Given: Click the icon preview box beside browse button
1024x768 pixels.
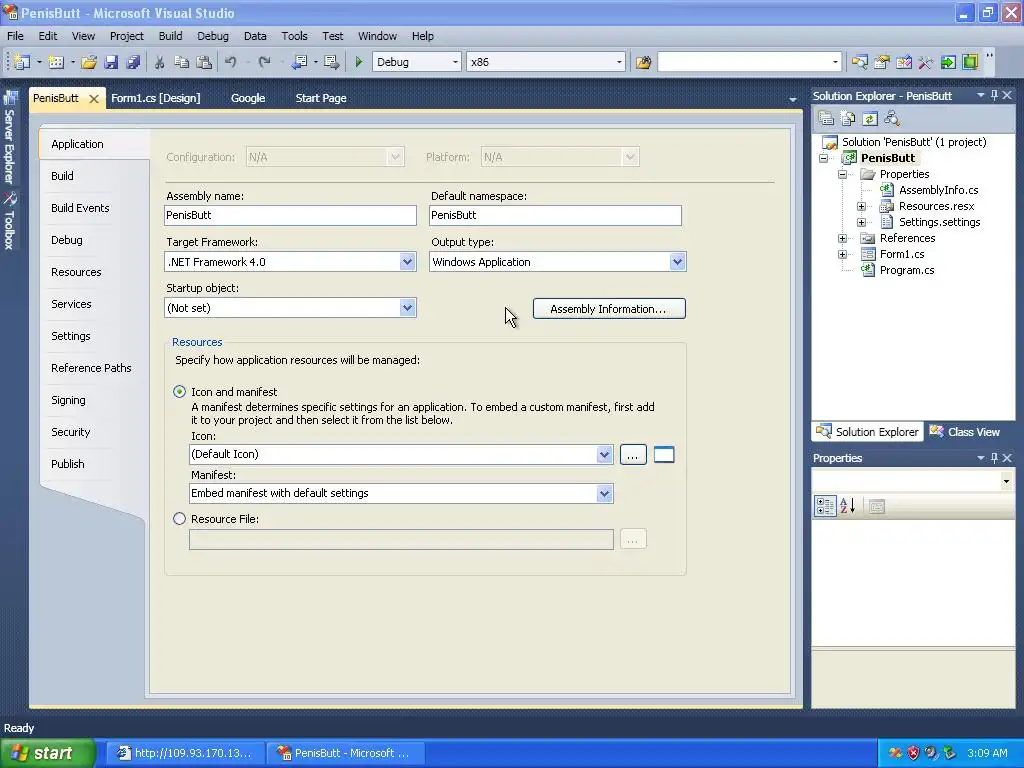Looking at the screenshot, I should [664, 455].
